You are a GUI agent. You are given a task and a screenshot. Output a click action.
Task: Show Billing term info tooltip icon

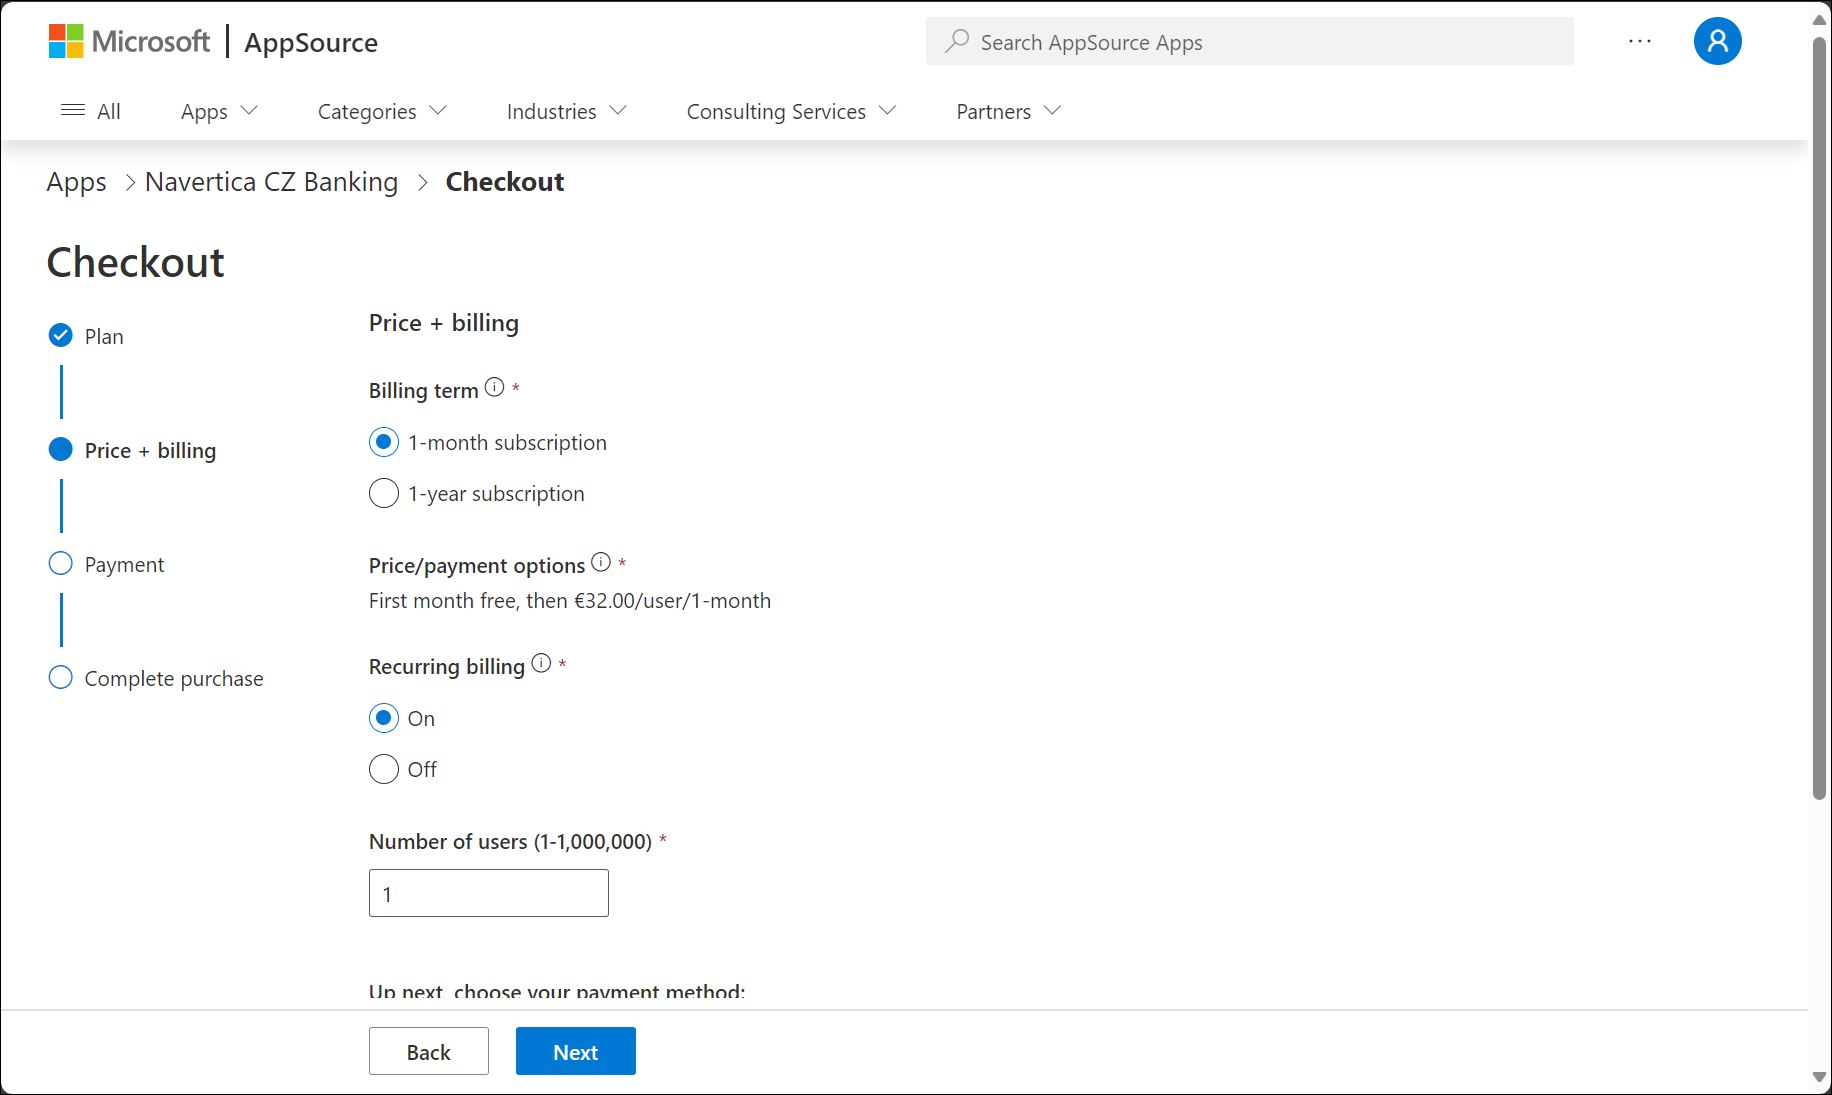point(494,387)
